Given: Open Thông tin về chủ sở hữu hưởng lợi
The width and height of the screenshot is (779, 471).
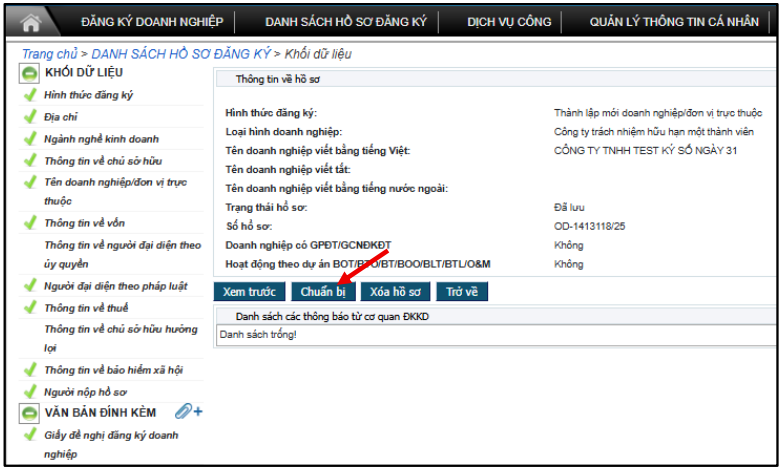Looking at the screenshot, I should pyautogui.click(x=121, y=338).
